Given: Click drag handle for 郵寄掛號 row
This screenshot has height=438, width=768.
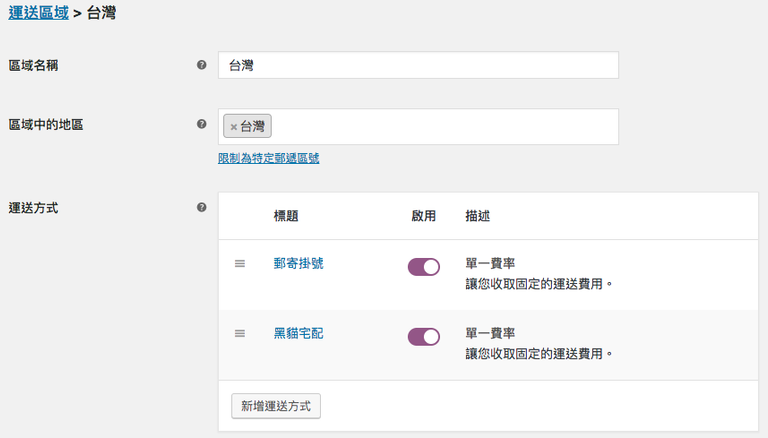Looking at the screenshot, I should pyautogui.click(x=240, y=264).
